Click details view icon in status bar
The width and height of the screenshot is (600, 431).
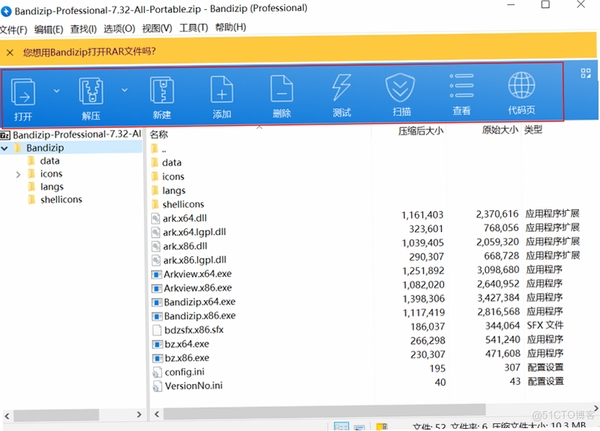click(341, 426)
